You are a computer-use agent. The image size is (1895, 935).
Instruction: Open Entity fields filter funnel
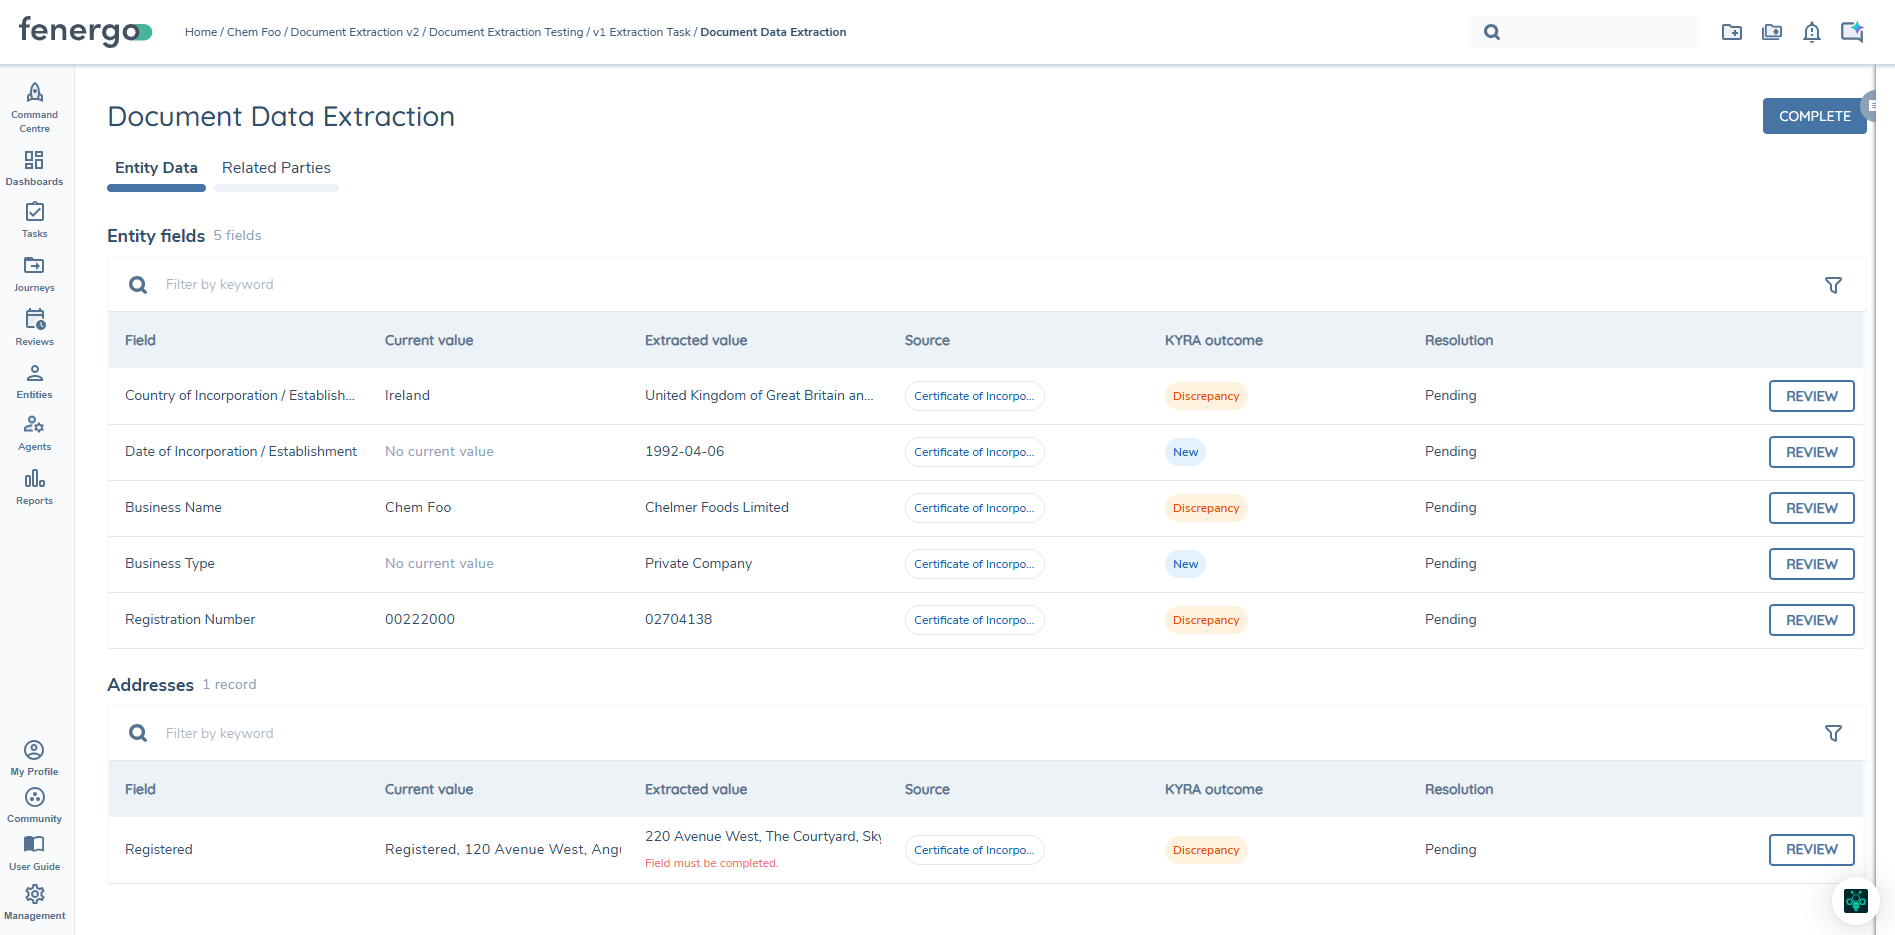(1833, 285)
